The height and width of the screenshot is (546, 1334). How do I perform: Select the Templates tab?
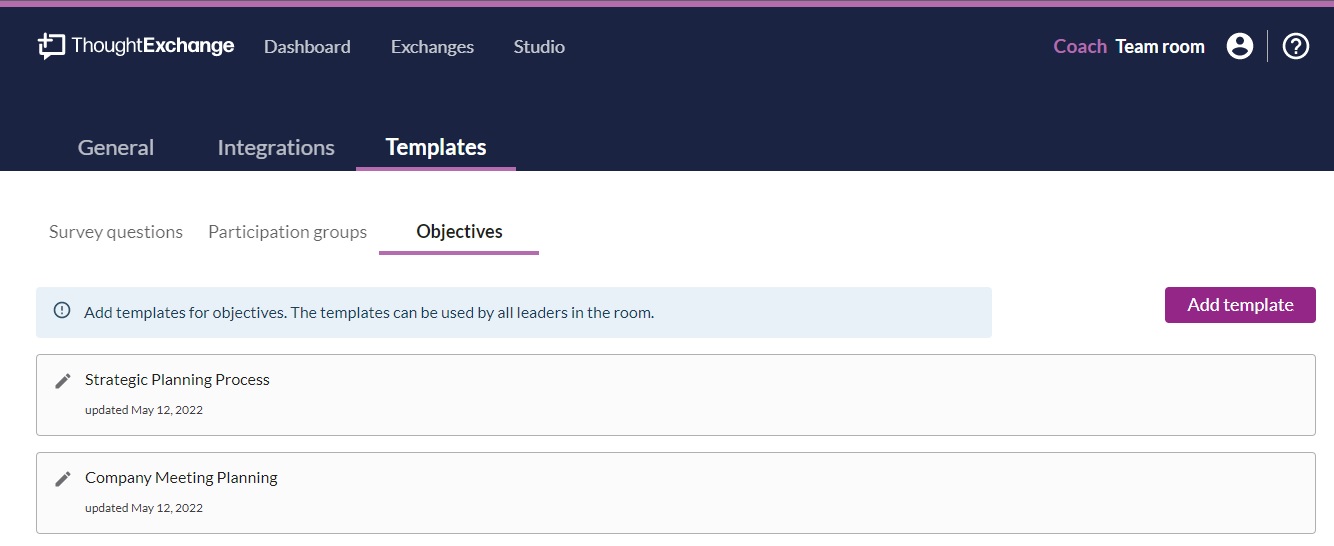pos(436,148)
